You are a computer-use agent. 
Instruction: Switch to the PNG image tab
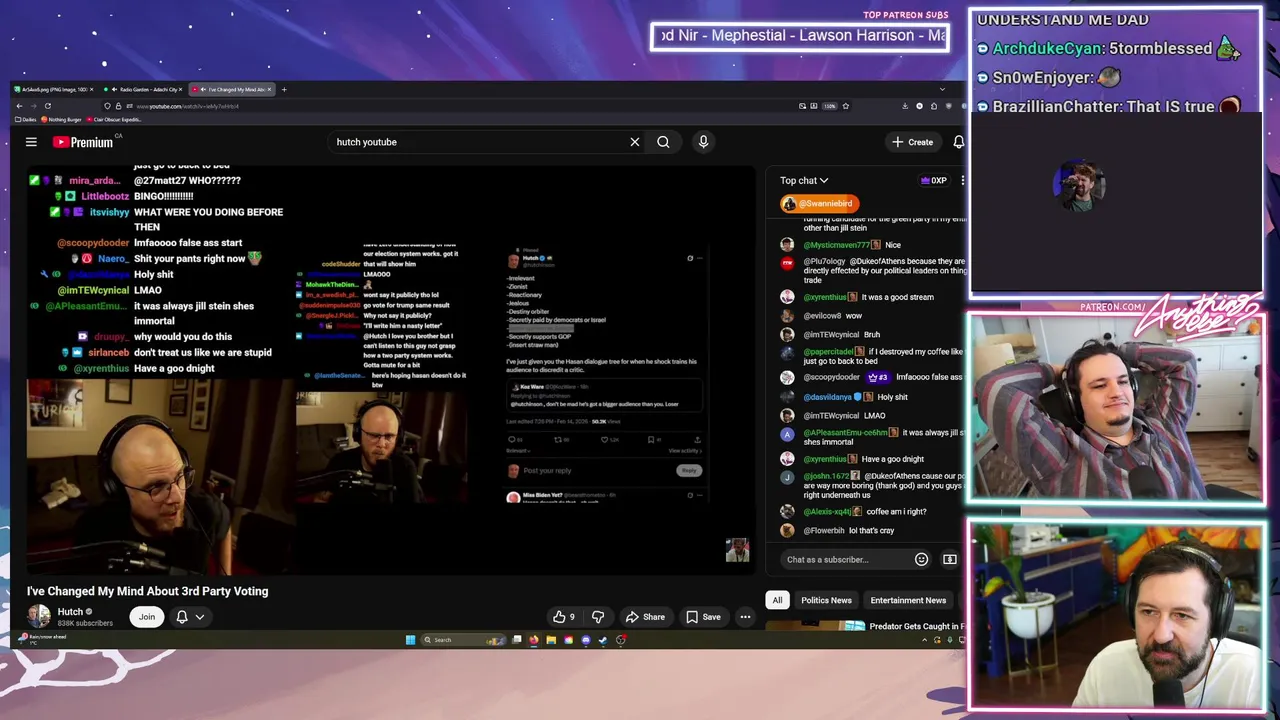[x=53, y=89]
